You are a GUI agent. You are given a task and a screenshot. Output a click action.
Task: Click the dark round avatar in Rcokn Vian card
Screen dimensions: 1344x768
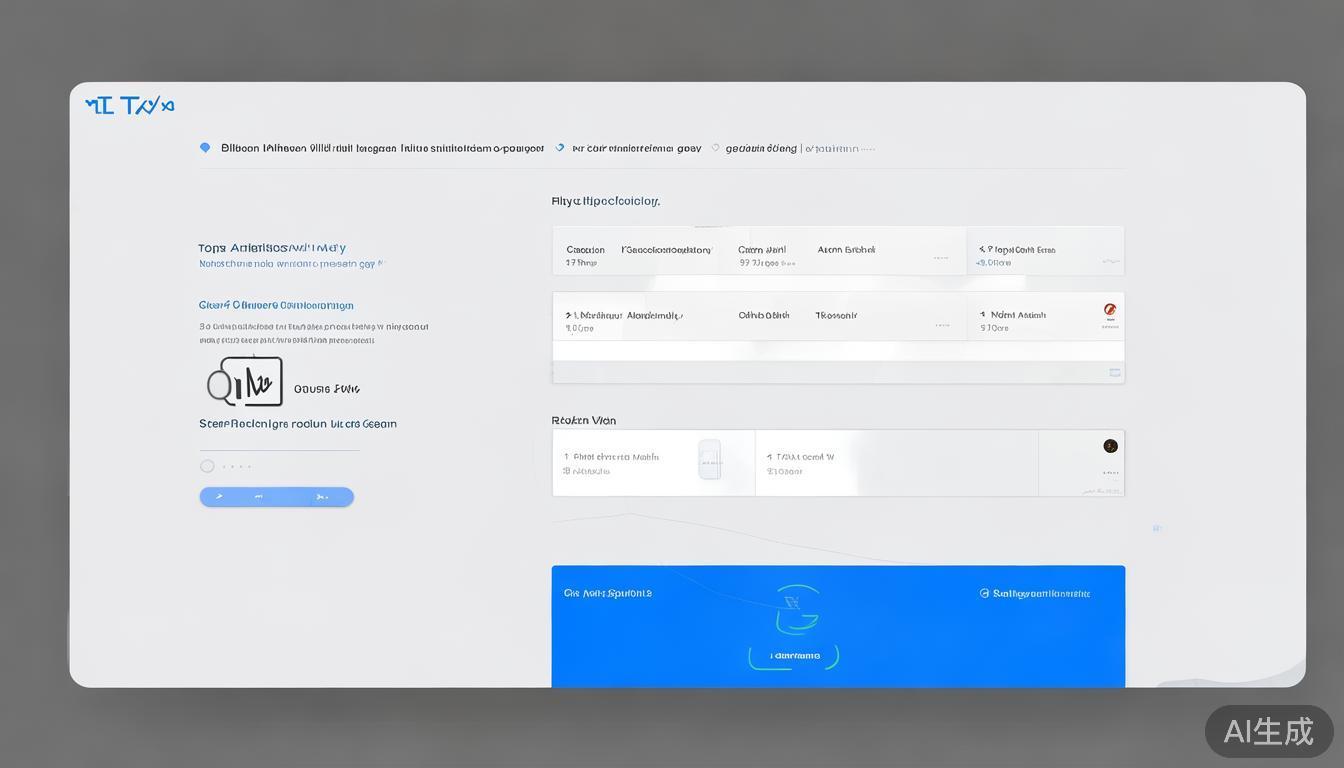coord(1110,446)
